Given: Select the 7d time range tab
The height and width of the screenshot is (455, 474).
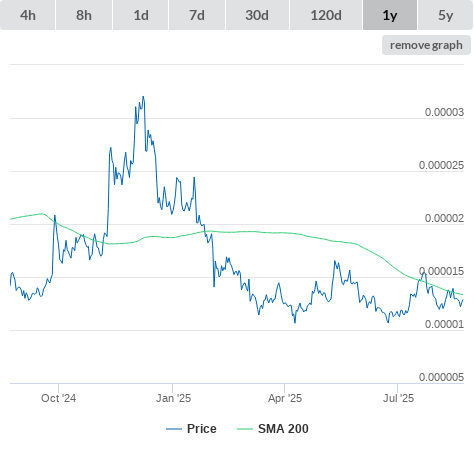Looking at the screenshot, I should coord(197,15).
